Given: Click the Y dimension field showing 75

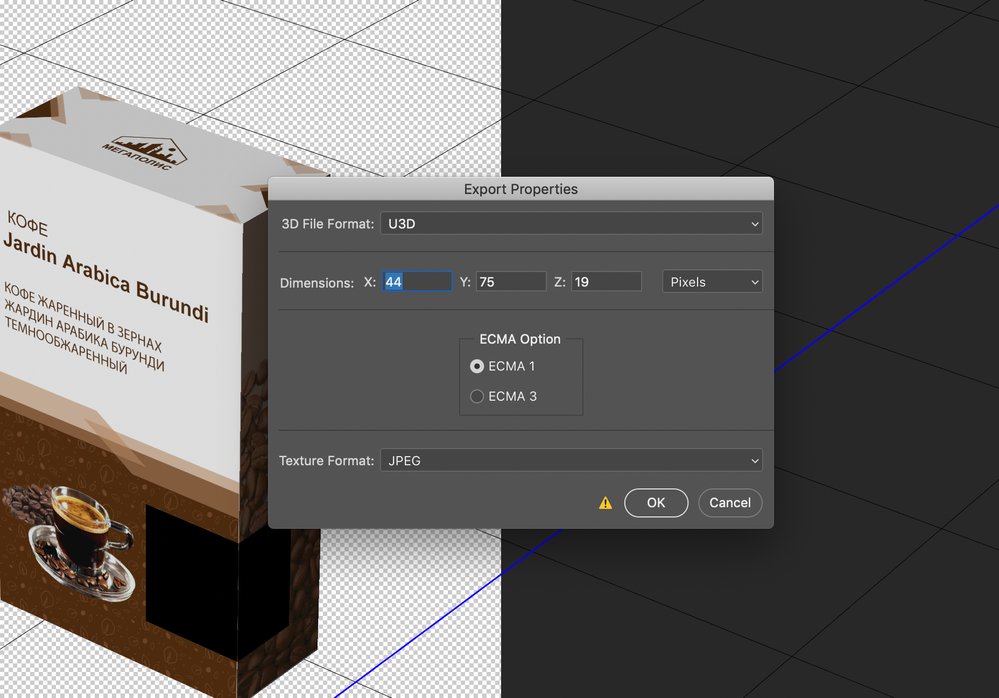Looking at the screenshot, I should (511, 281).
